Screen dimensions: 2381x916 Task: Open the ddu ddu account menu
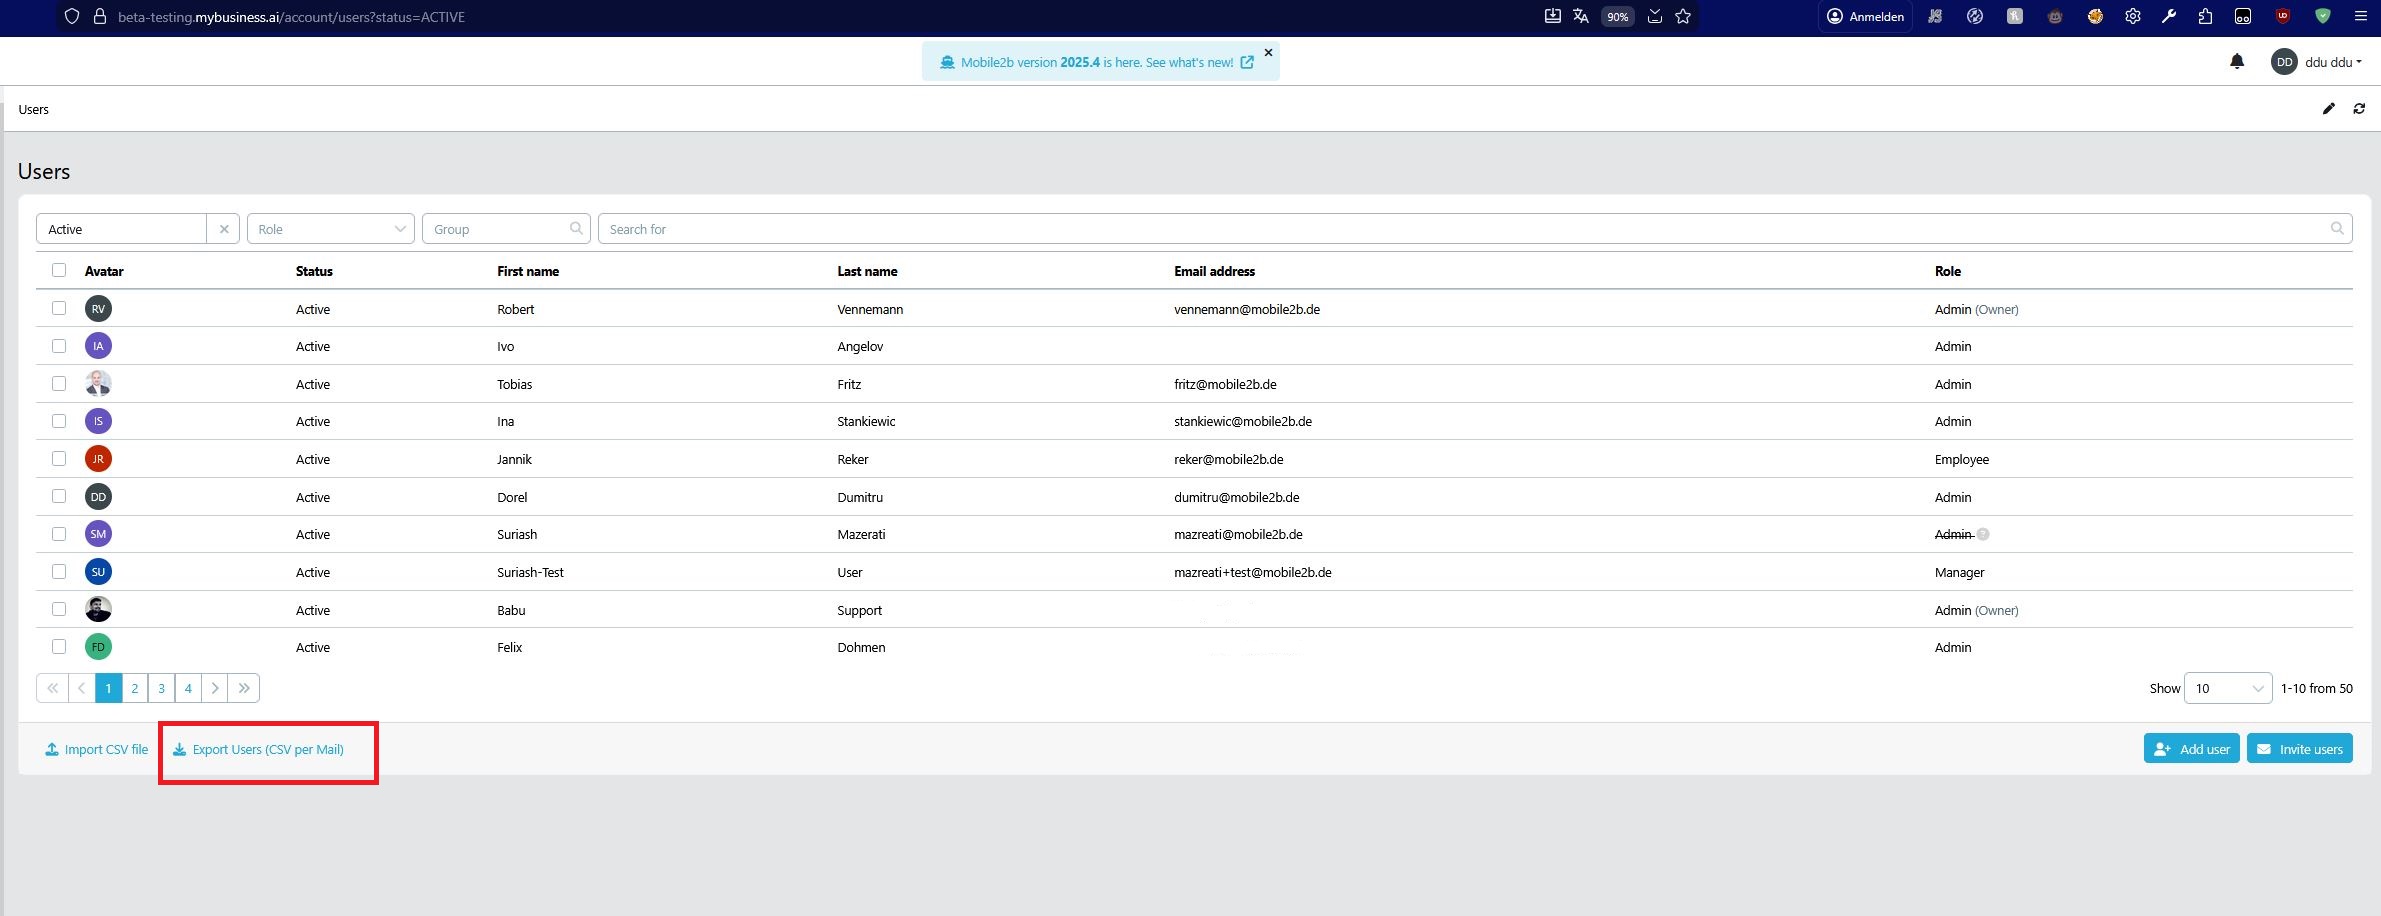(x=2316, y=62)
